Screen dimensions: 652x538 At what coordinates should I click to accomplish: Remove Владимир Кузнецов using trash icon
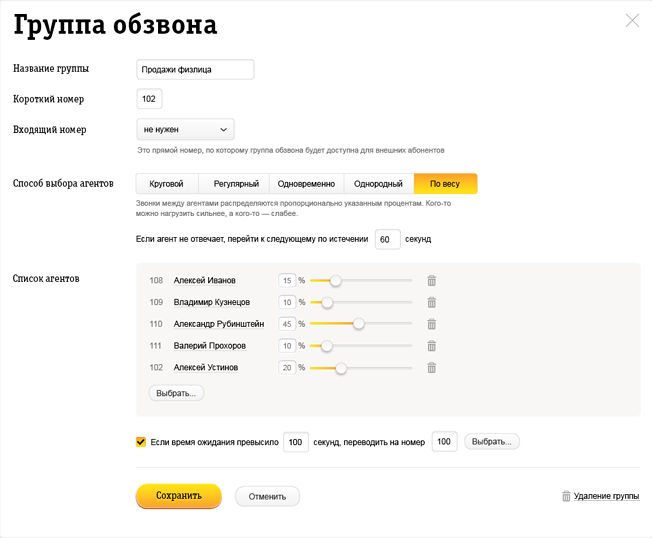point(432,302)
